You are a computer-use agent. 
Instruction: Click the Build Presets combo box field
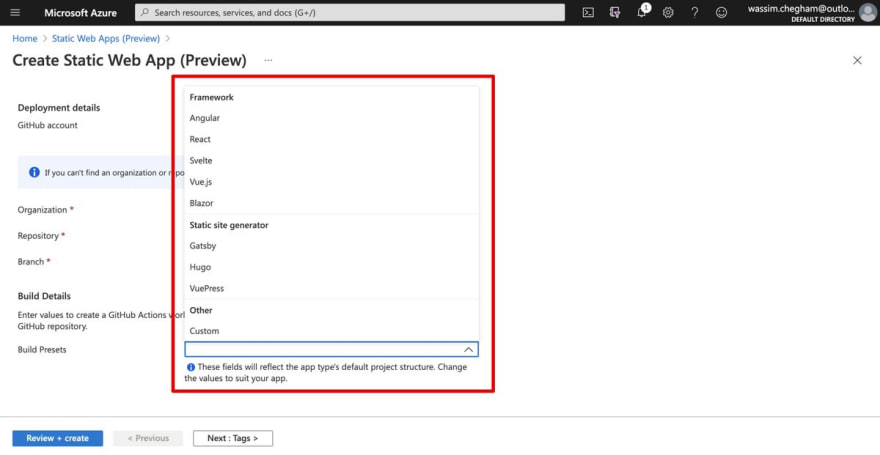(x=331, y=350)
